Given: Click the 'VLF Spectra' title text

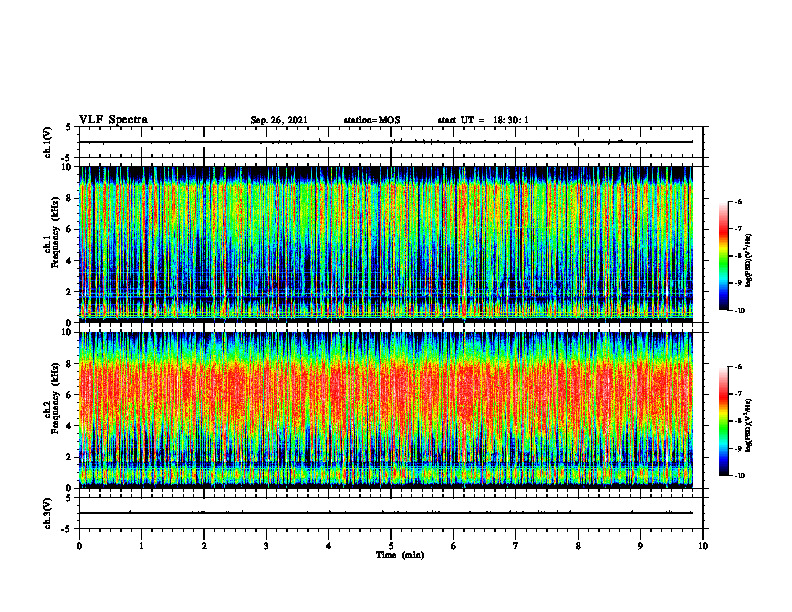Looking at the screenshot, I should (113, 120).
